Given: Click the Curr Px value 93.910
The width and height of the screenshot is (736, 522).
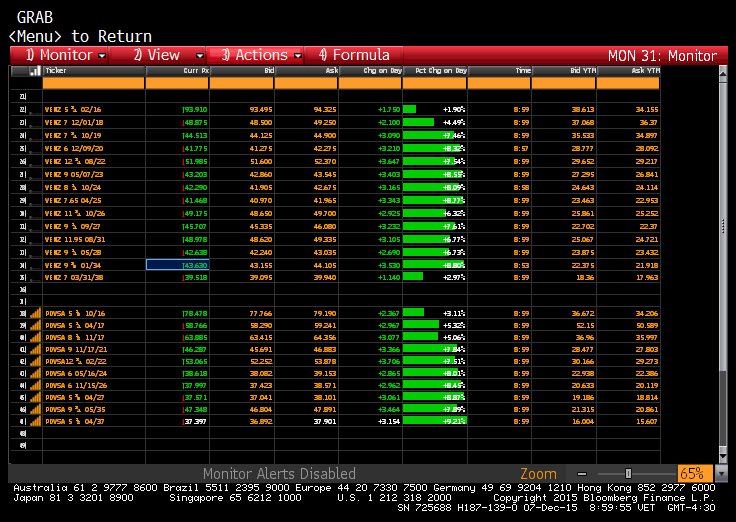Looking at the screenshot, I should coord(195,109).
